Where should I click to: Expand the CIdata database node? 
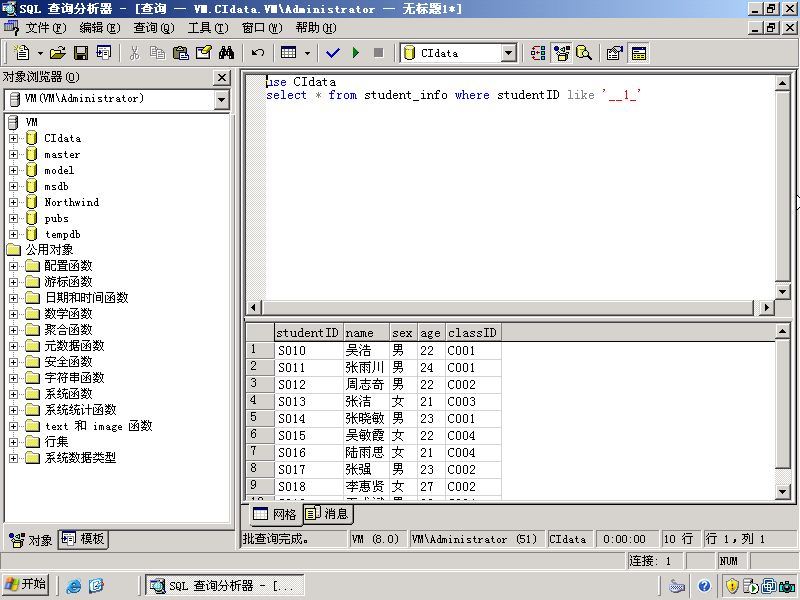[x=14, y=138]
